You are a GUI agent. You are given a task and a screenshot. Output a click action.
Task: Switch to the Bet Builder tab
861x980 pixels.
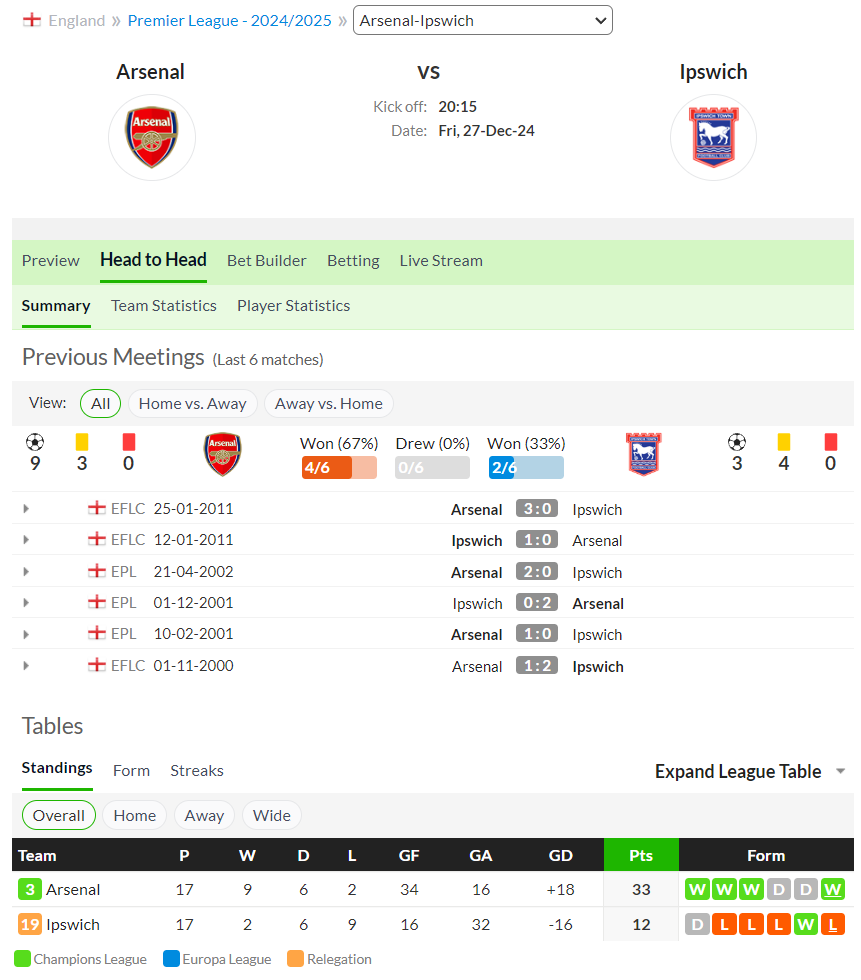(x=267, y=261)
